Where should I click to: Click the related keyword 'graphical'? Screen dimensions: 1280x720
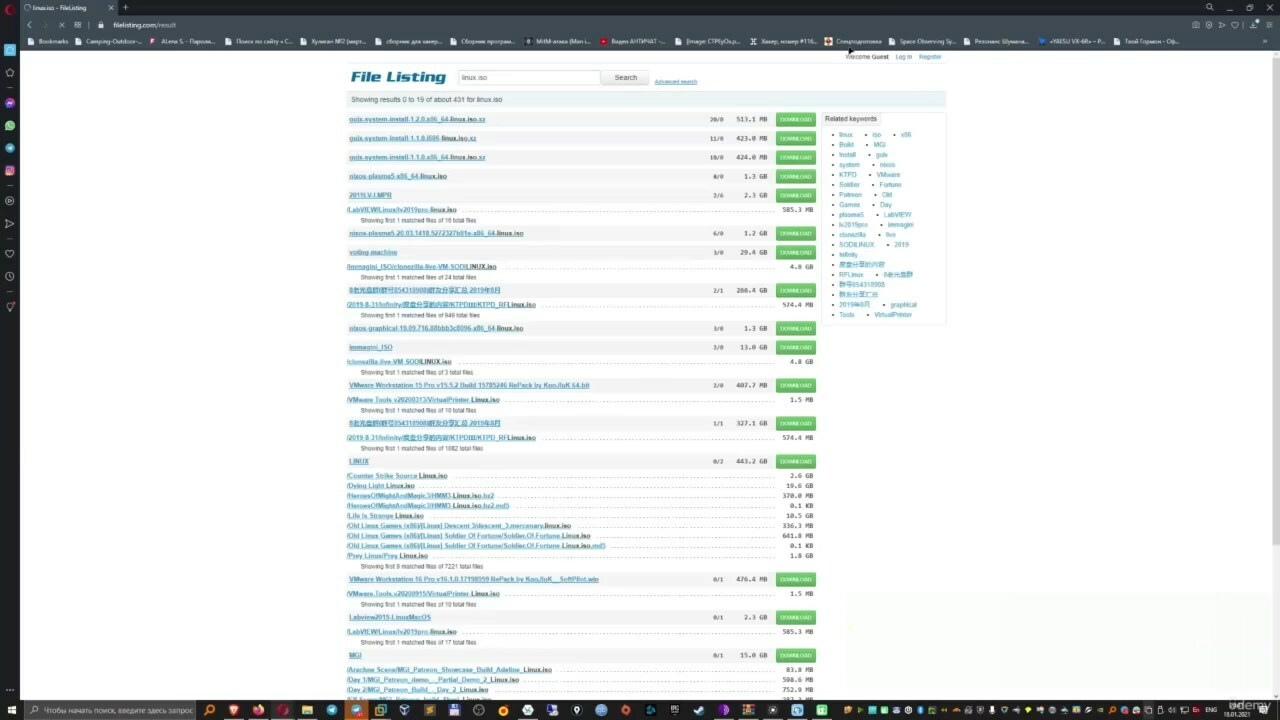(x=903, y=304)
